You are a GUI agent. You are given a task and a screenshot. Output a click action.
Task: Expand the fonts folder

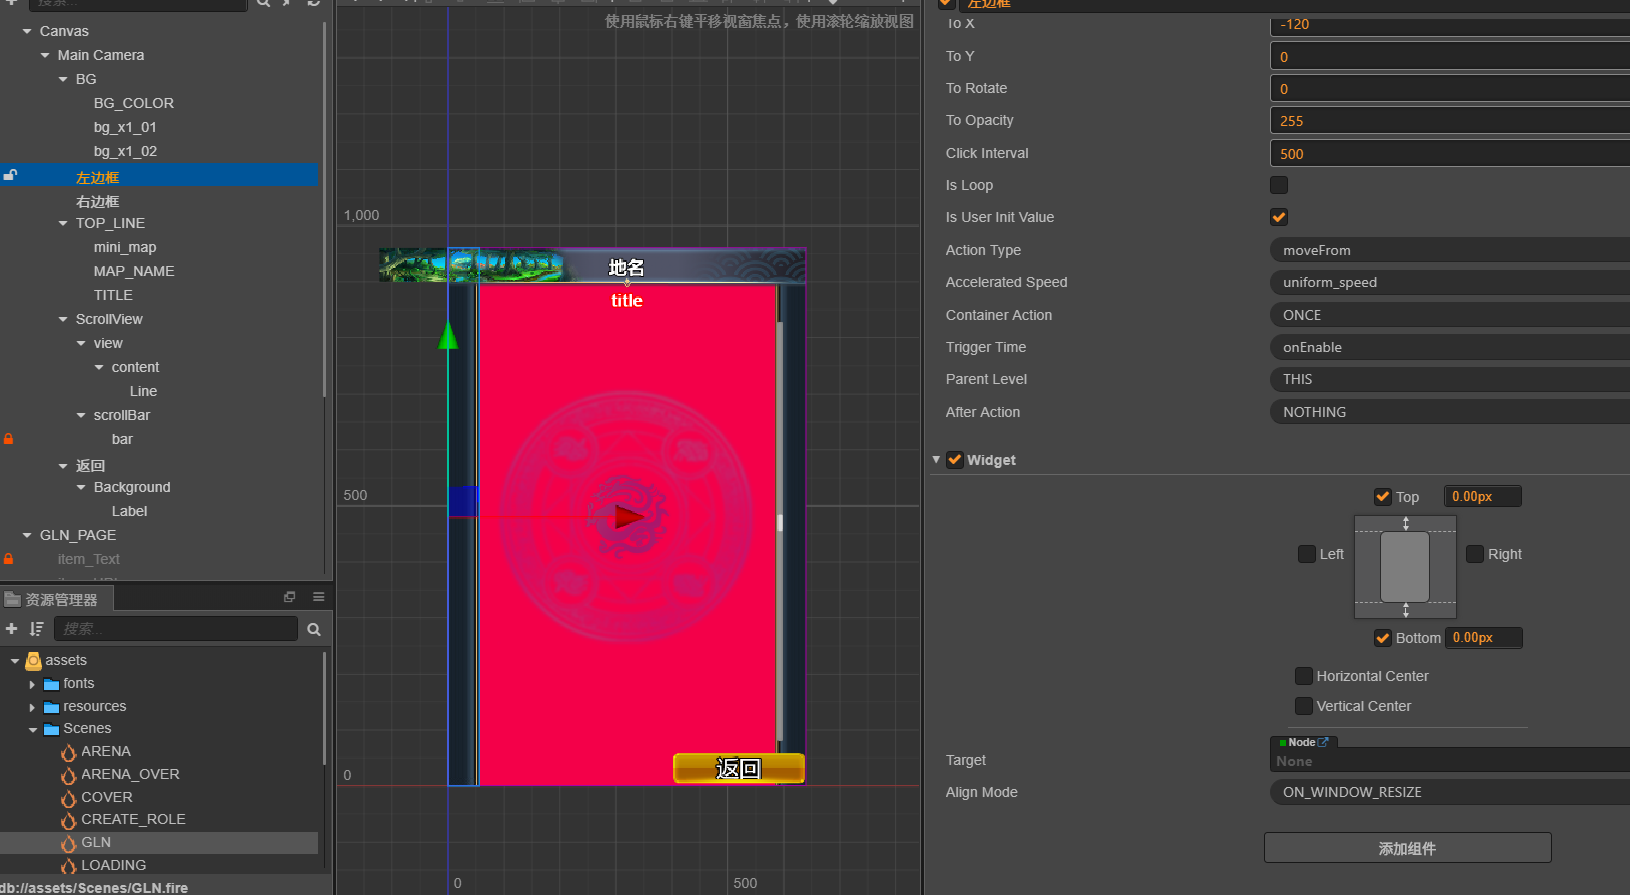pyautogui.click(x=32, y=684)
